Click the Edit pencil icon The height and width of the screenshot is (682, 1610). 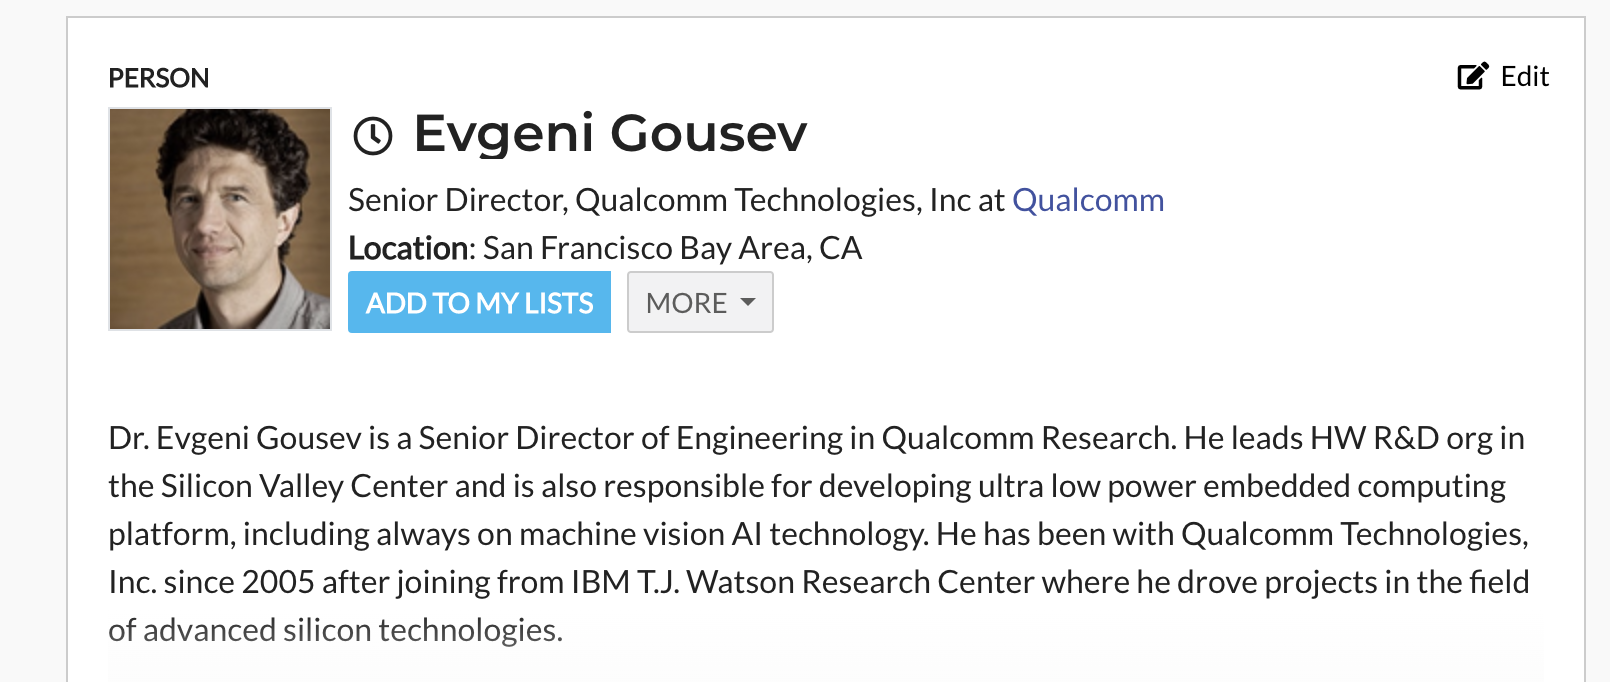tap(1472, 76)
